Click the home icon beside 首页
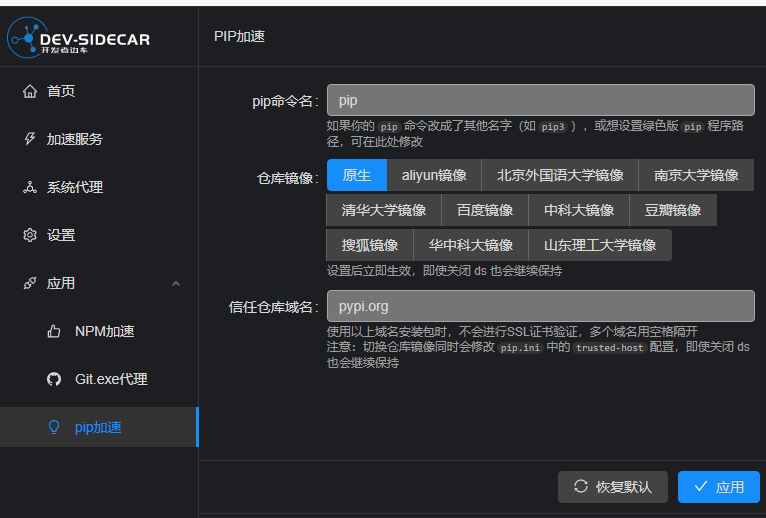The image size is (766, 518). point(29,91)
